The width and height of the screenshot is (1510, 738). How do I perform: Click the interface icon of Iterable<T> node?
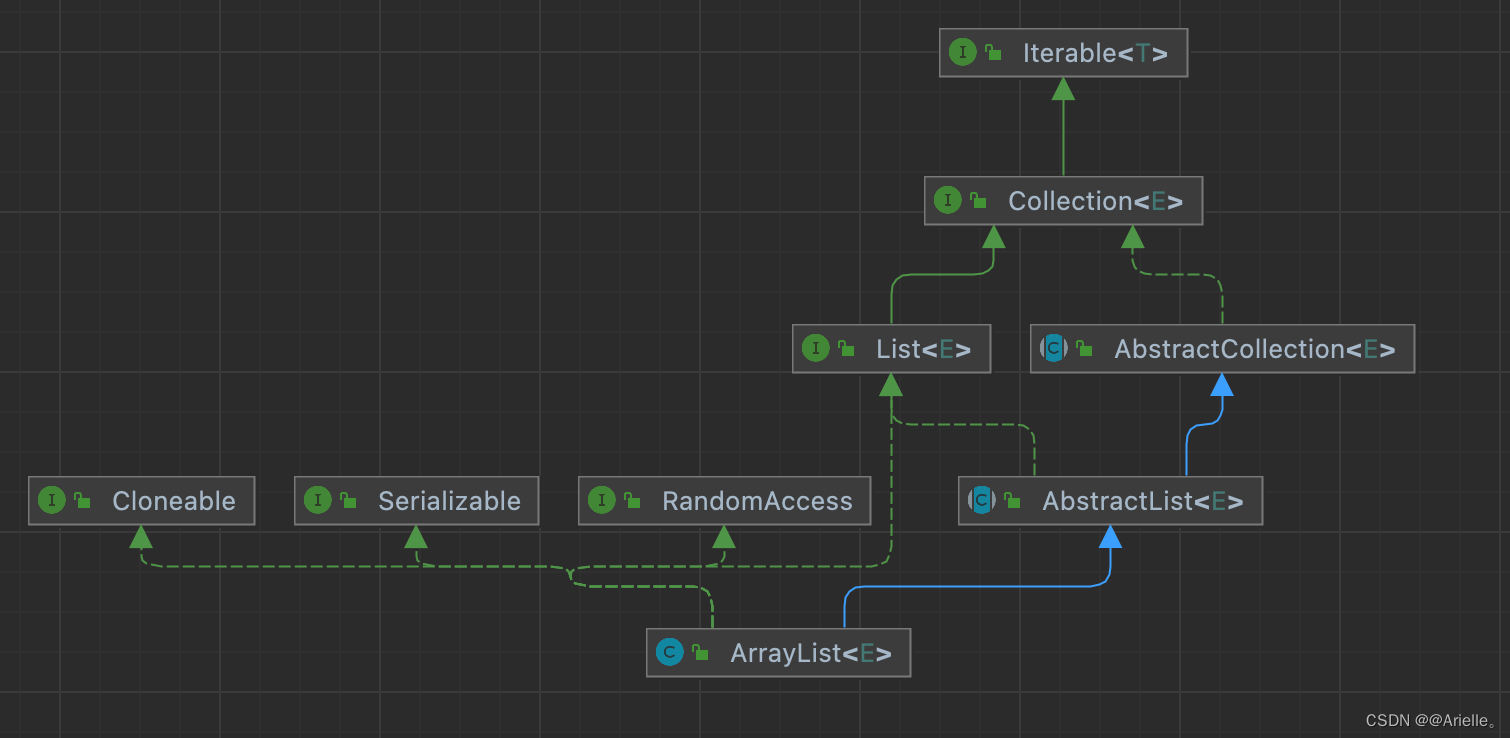tap(962, 52)
